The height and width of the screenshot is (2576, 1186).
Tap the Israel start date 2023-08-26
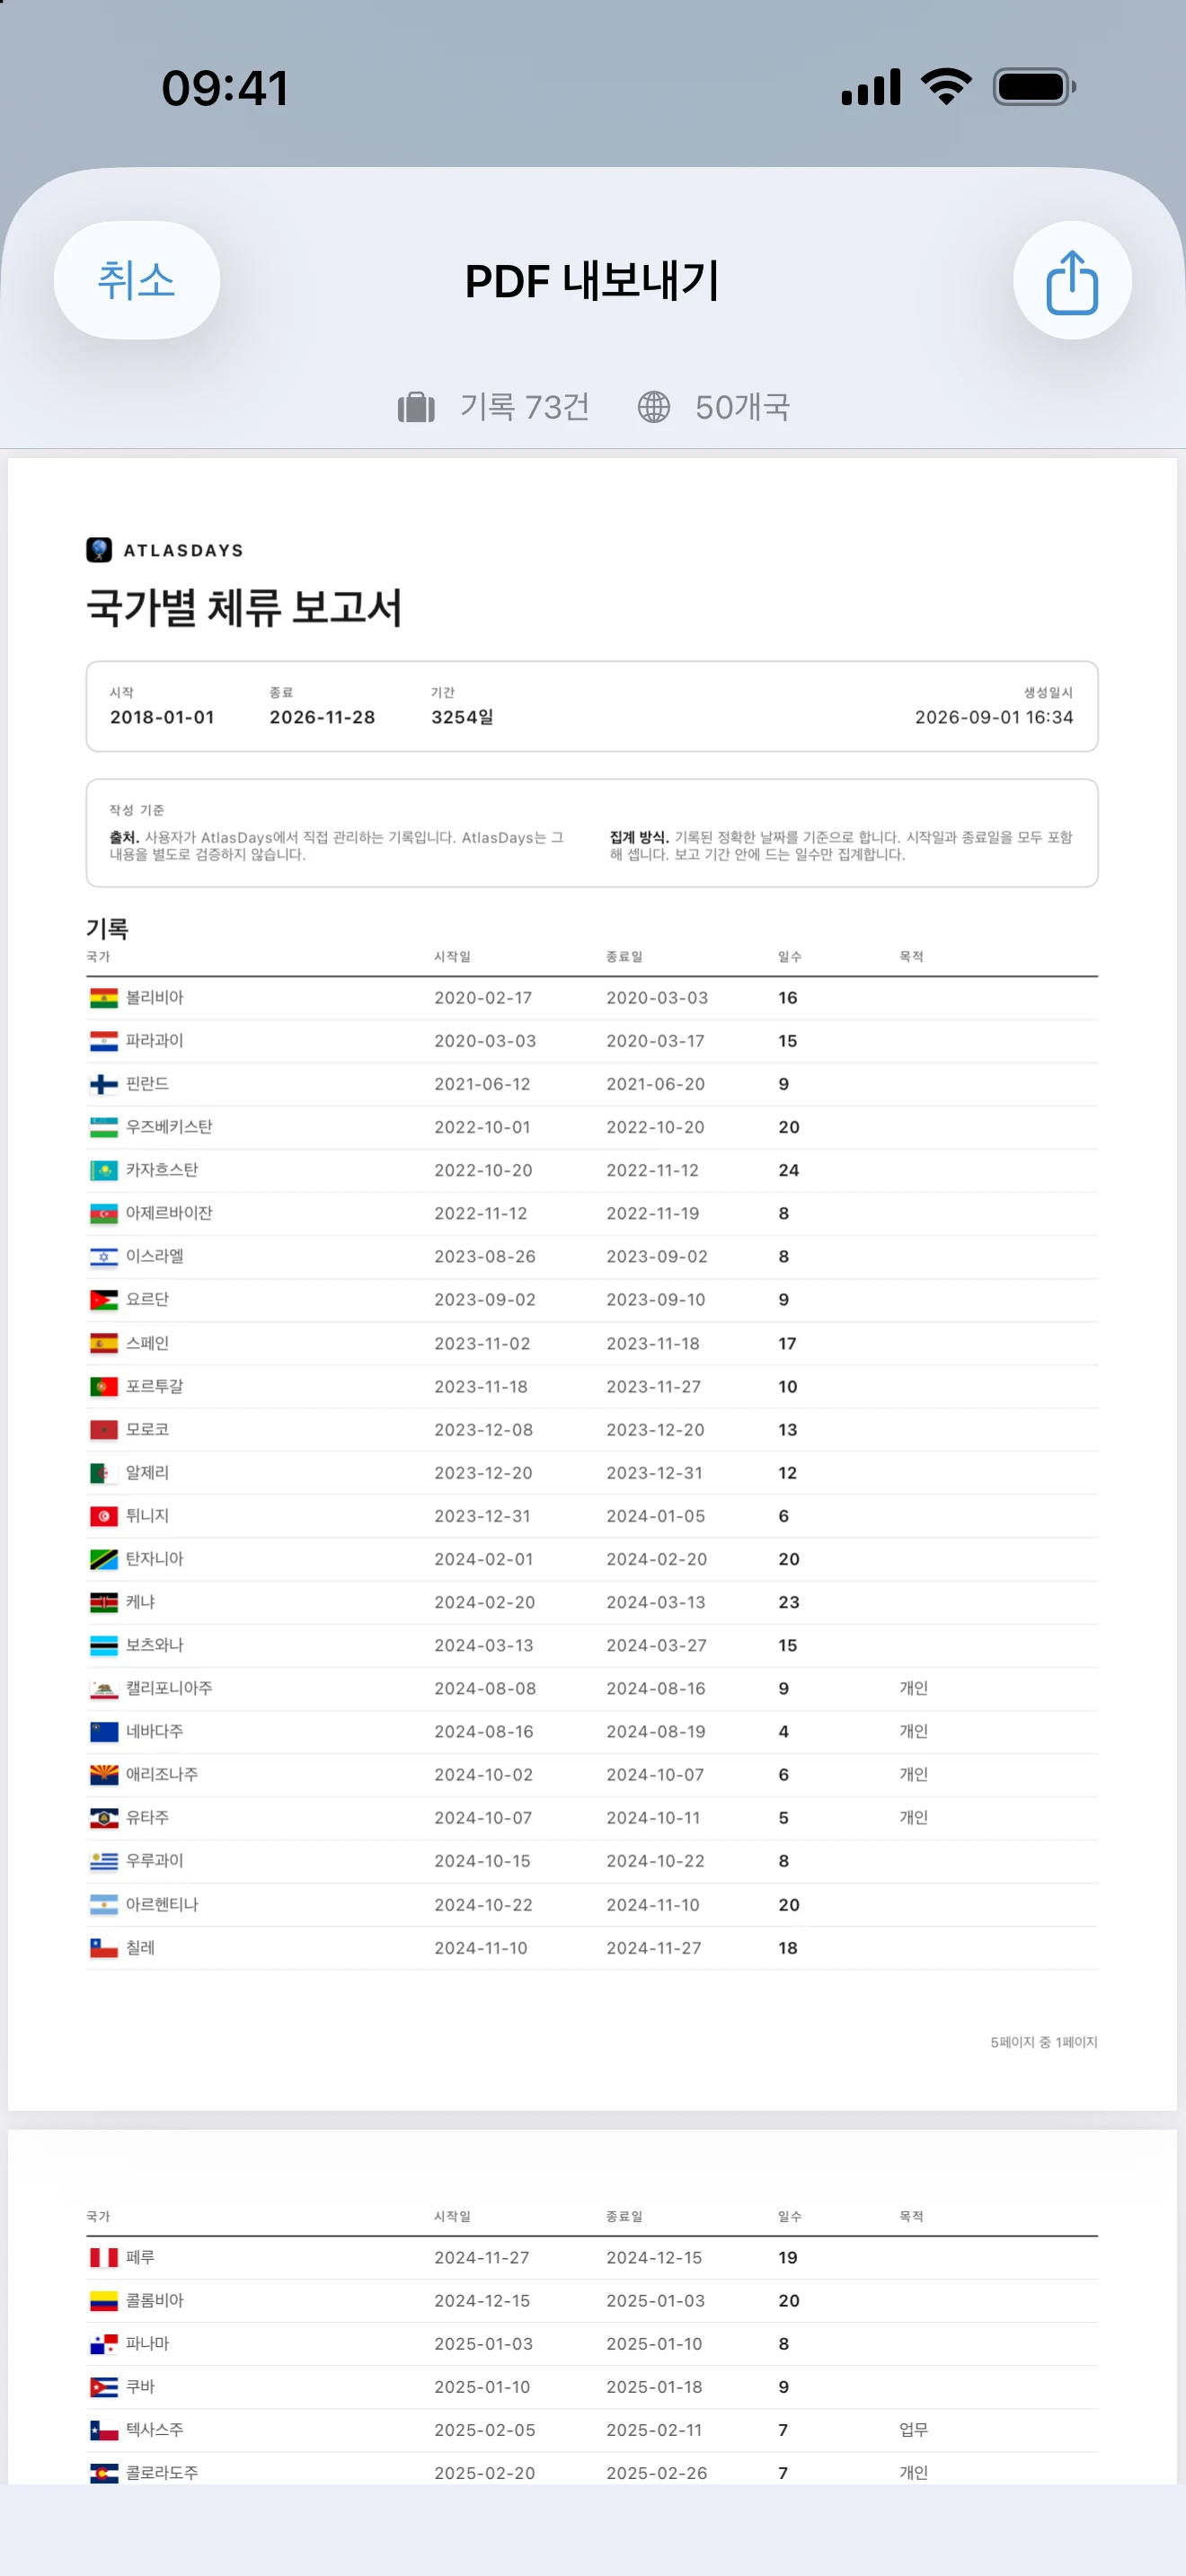pos(485,1257)
